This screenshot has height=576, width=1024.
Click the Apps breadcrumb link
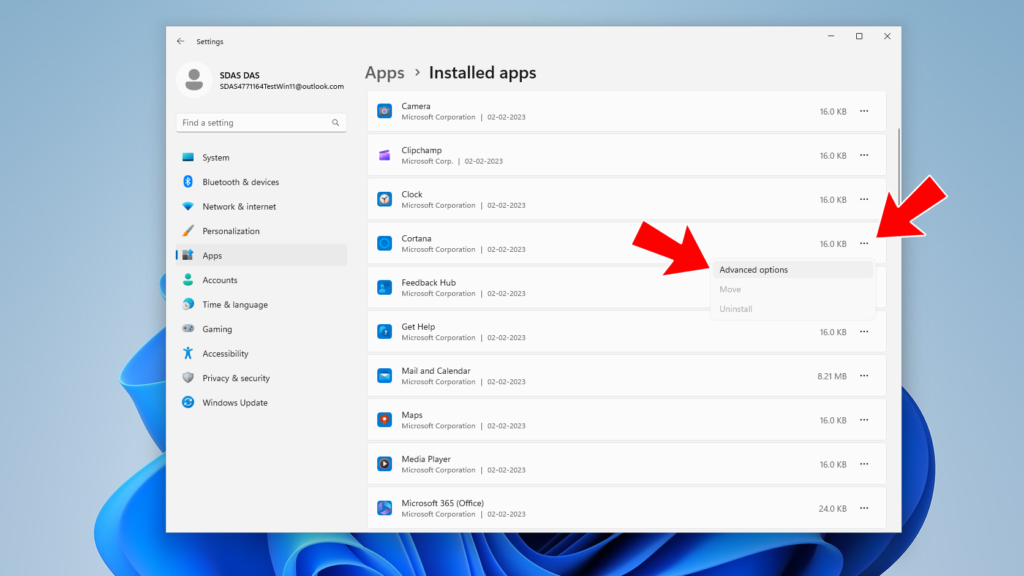[x=385, y=72]
